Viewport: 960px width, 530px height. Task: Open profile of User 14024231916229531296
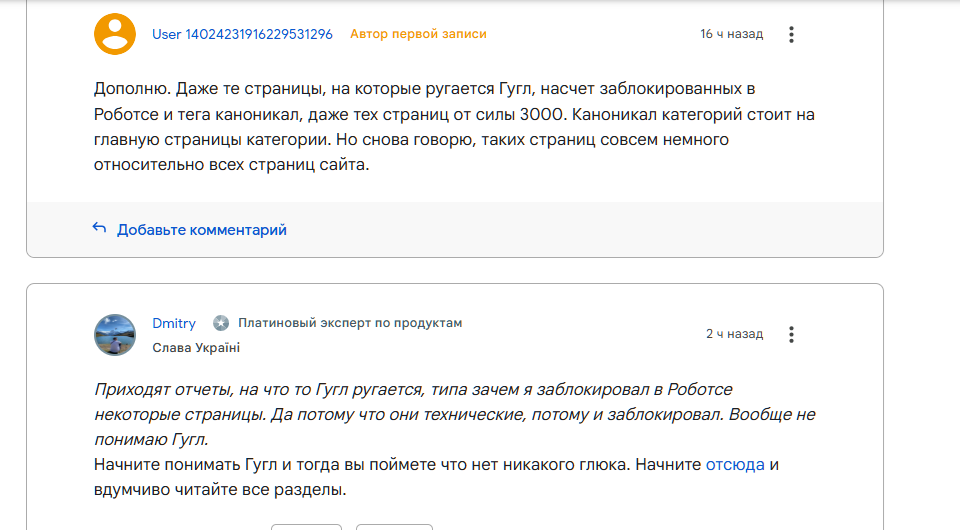click(242, 34)
